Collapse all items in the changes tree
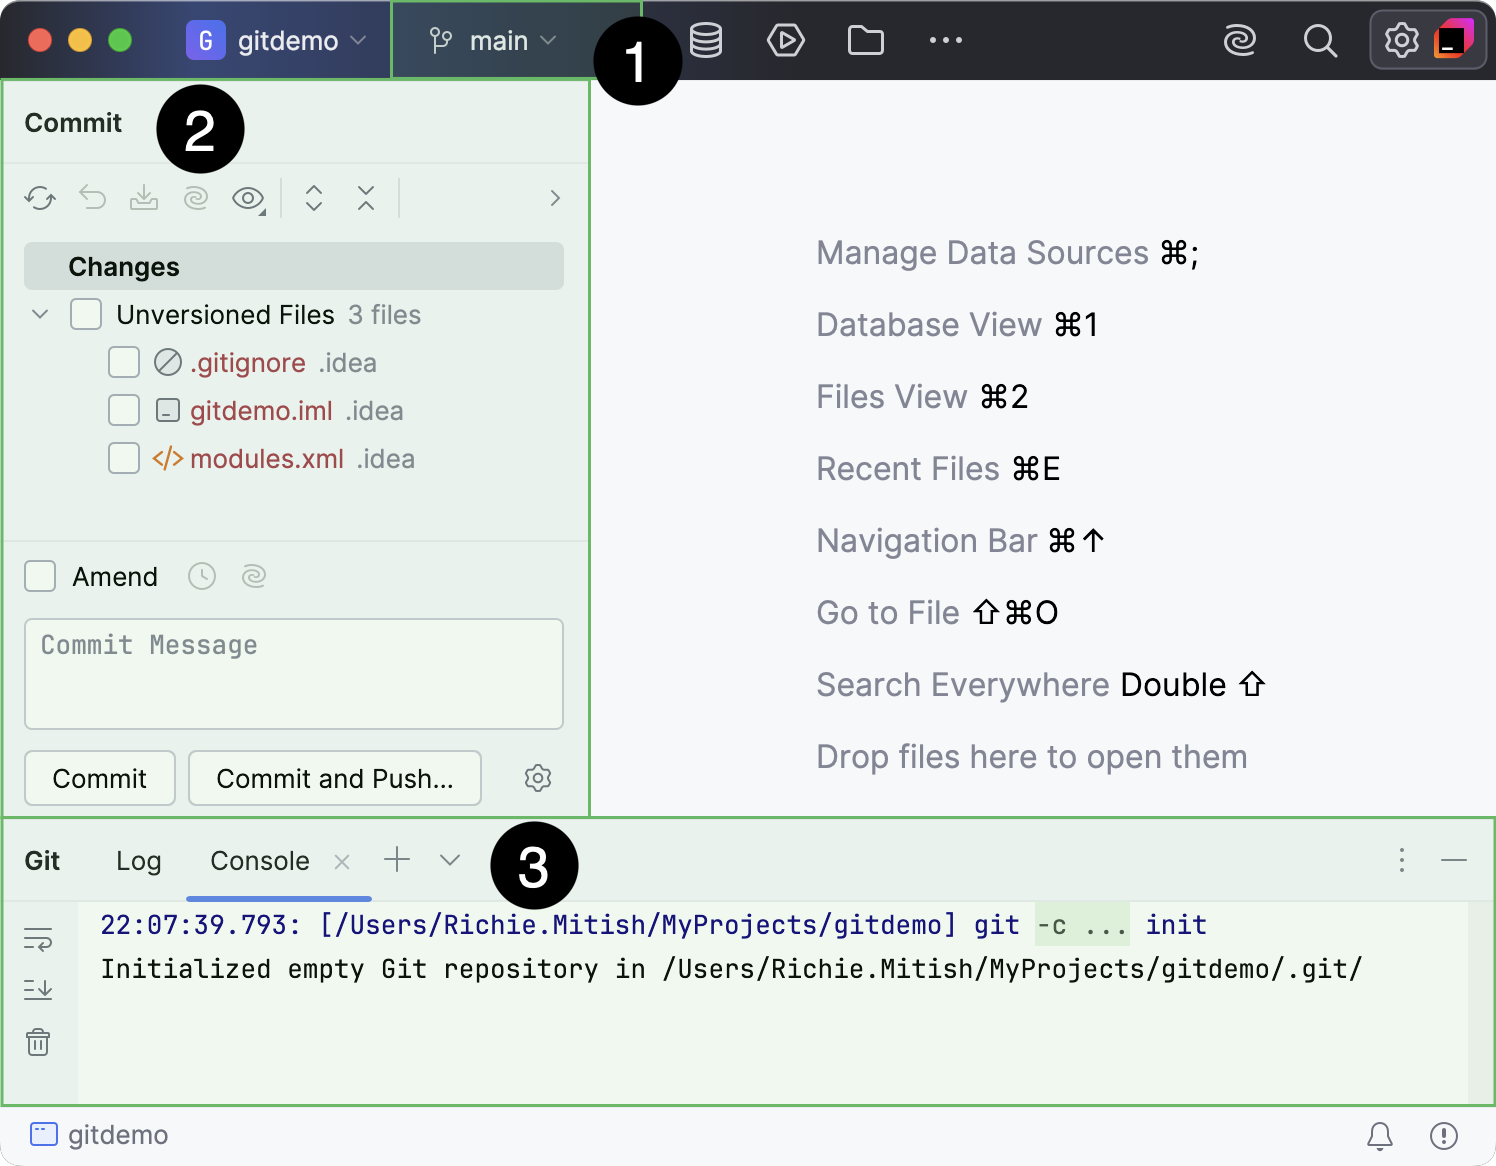The image size is (1496, 1166). (366, 197)
